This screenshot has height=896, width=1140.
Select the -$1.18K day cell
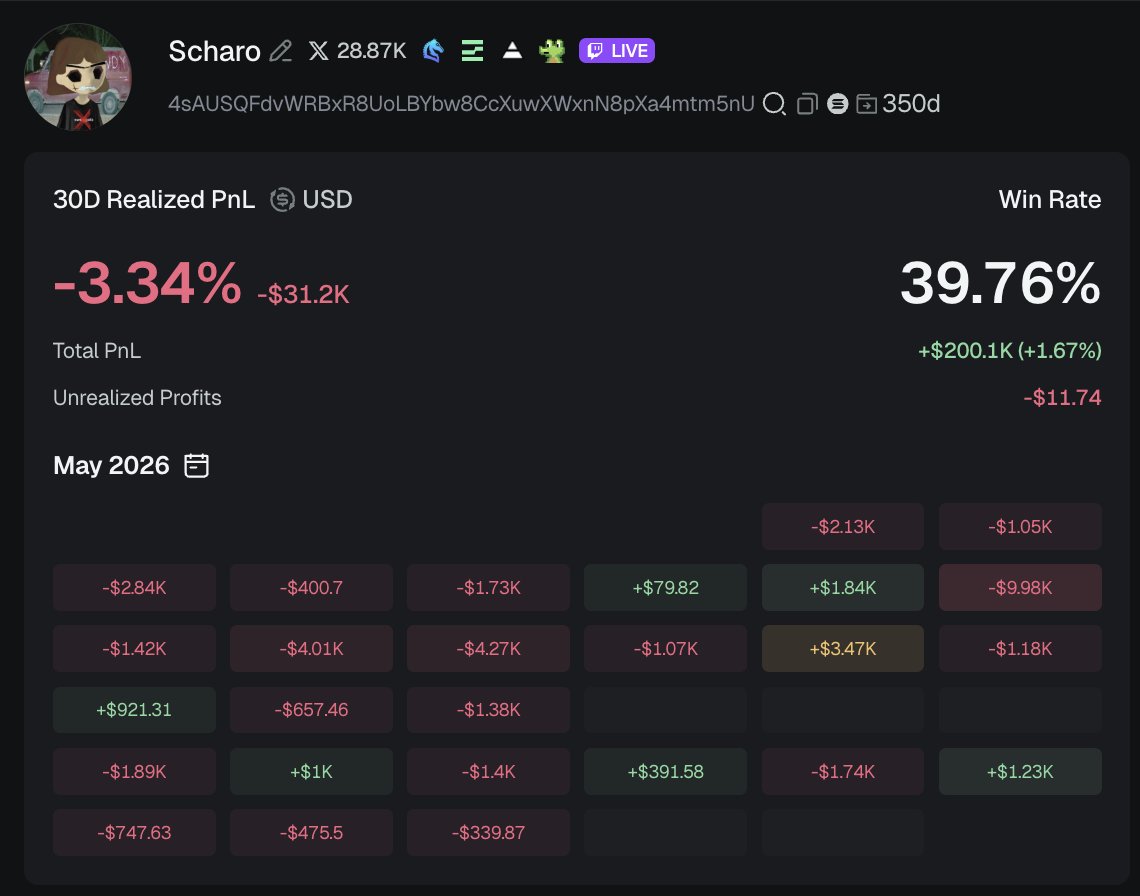coord(1020,649)
